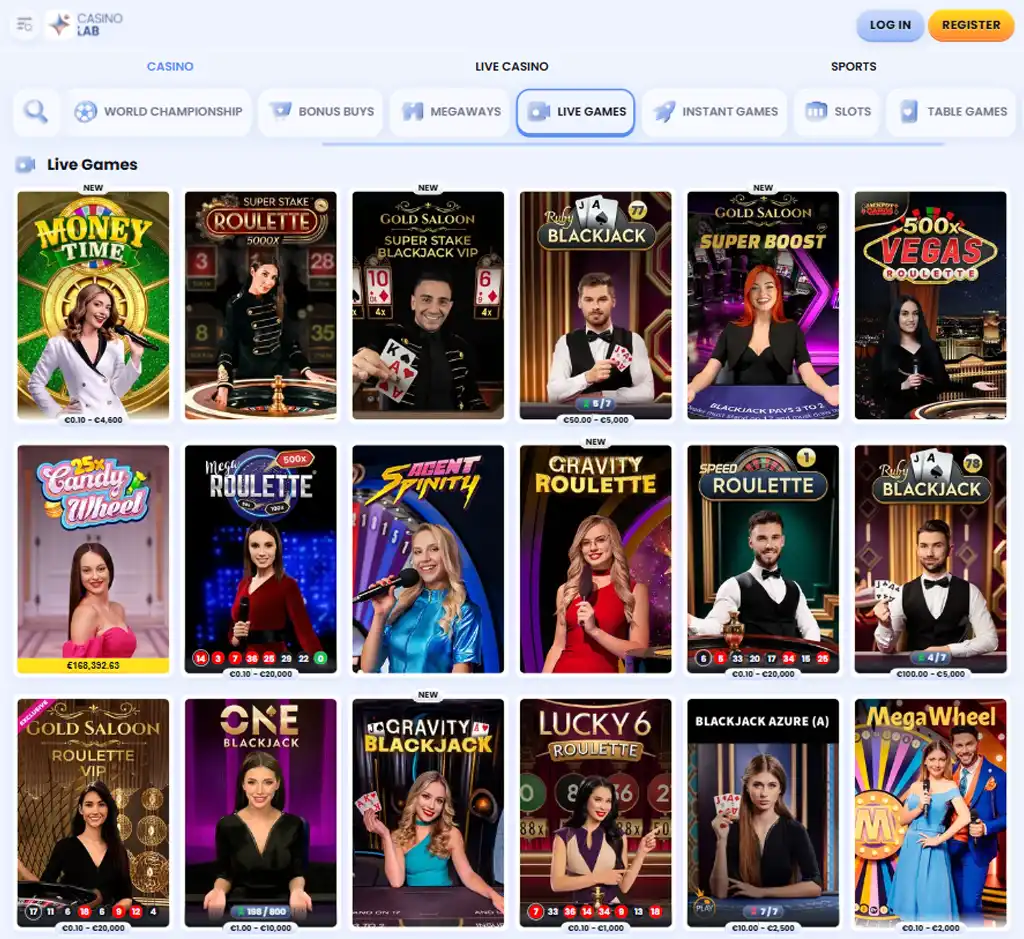
Task: Open Agent Spinity game
Action: (428, 558)
